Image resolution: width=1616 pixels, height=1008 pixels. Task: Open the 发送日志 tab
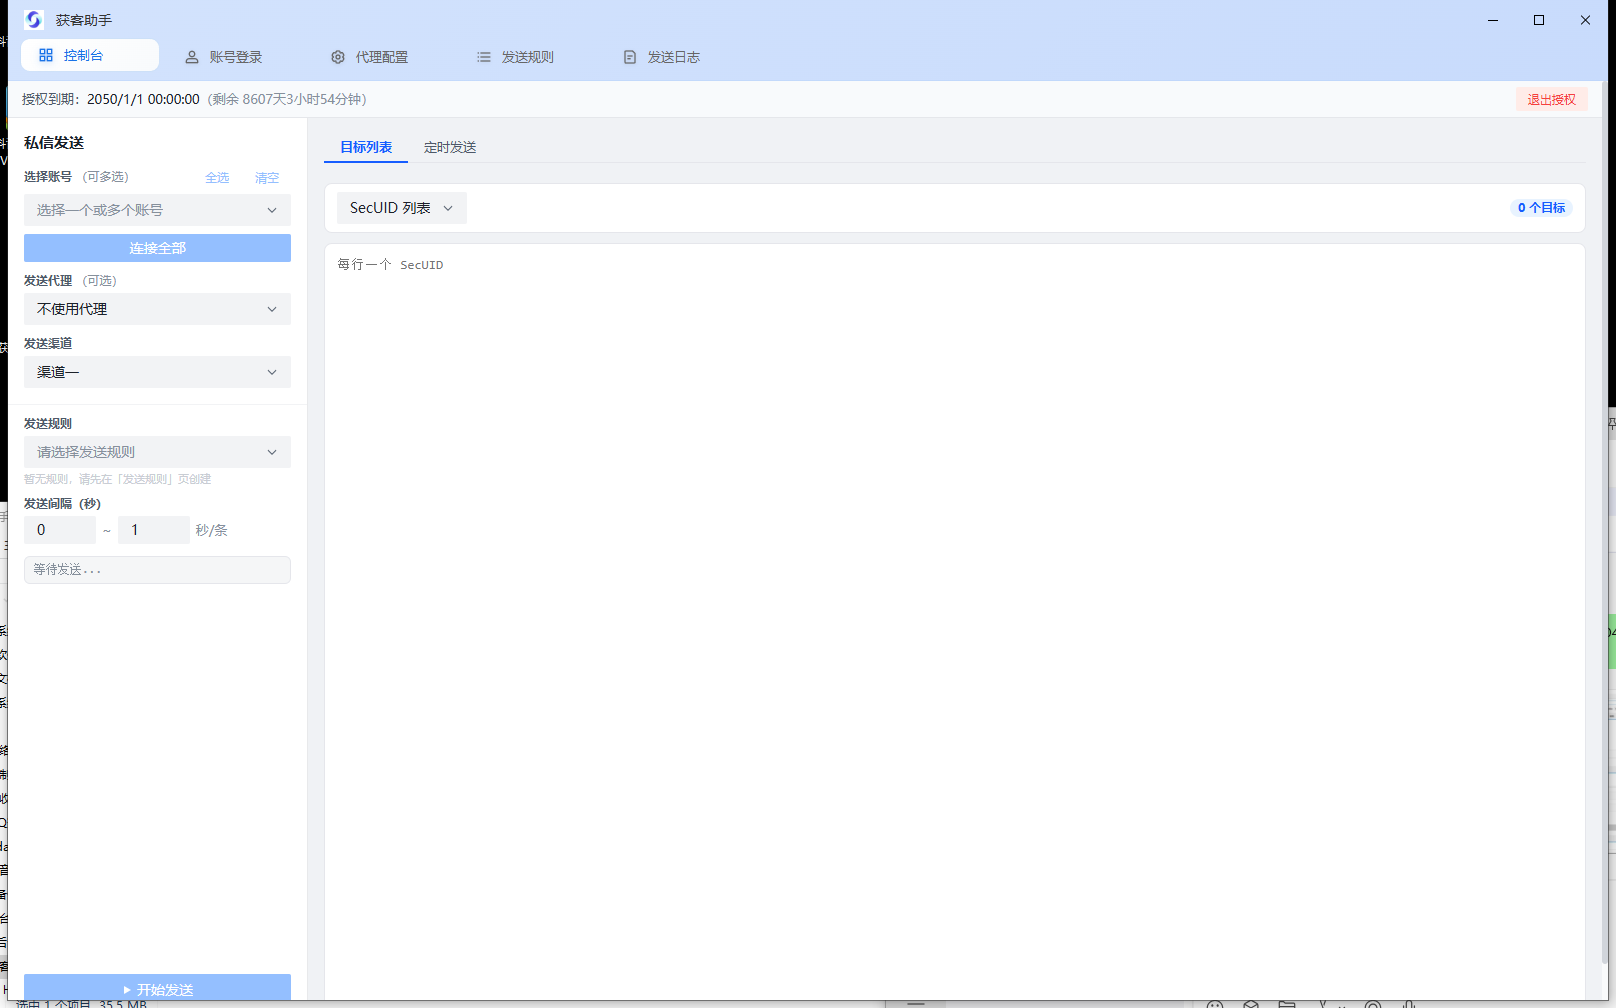662,57
